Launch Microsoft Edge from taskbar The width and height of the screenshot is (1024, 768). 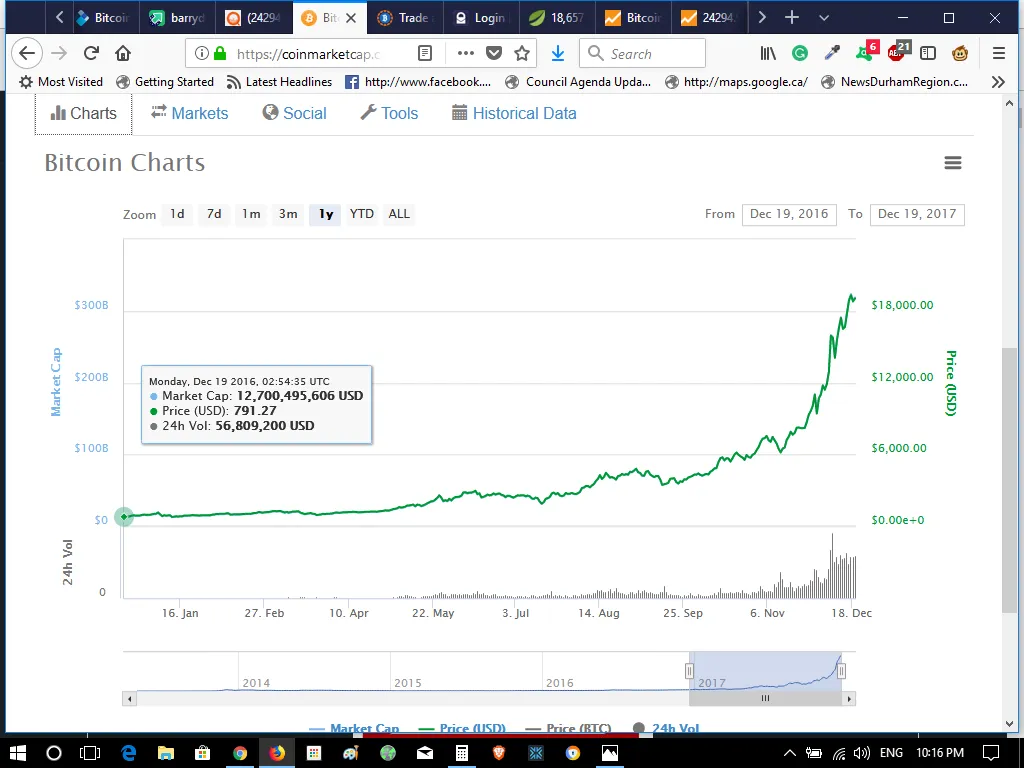pos(128,753)
